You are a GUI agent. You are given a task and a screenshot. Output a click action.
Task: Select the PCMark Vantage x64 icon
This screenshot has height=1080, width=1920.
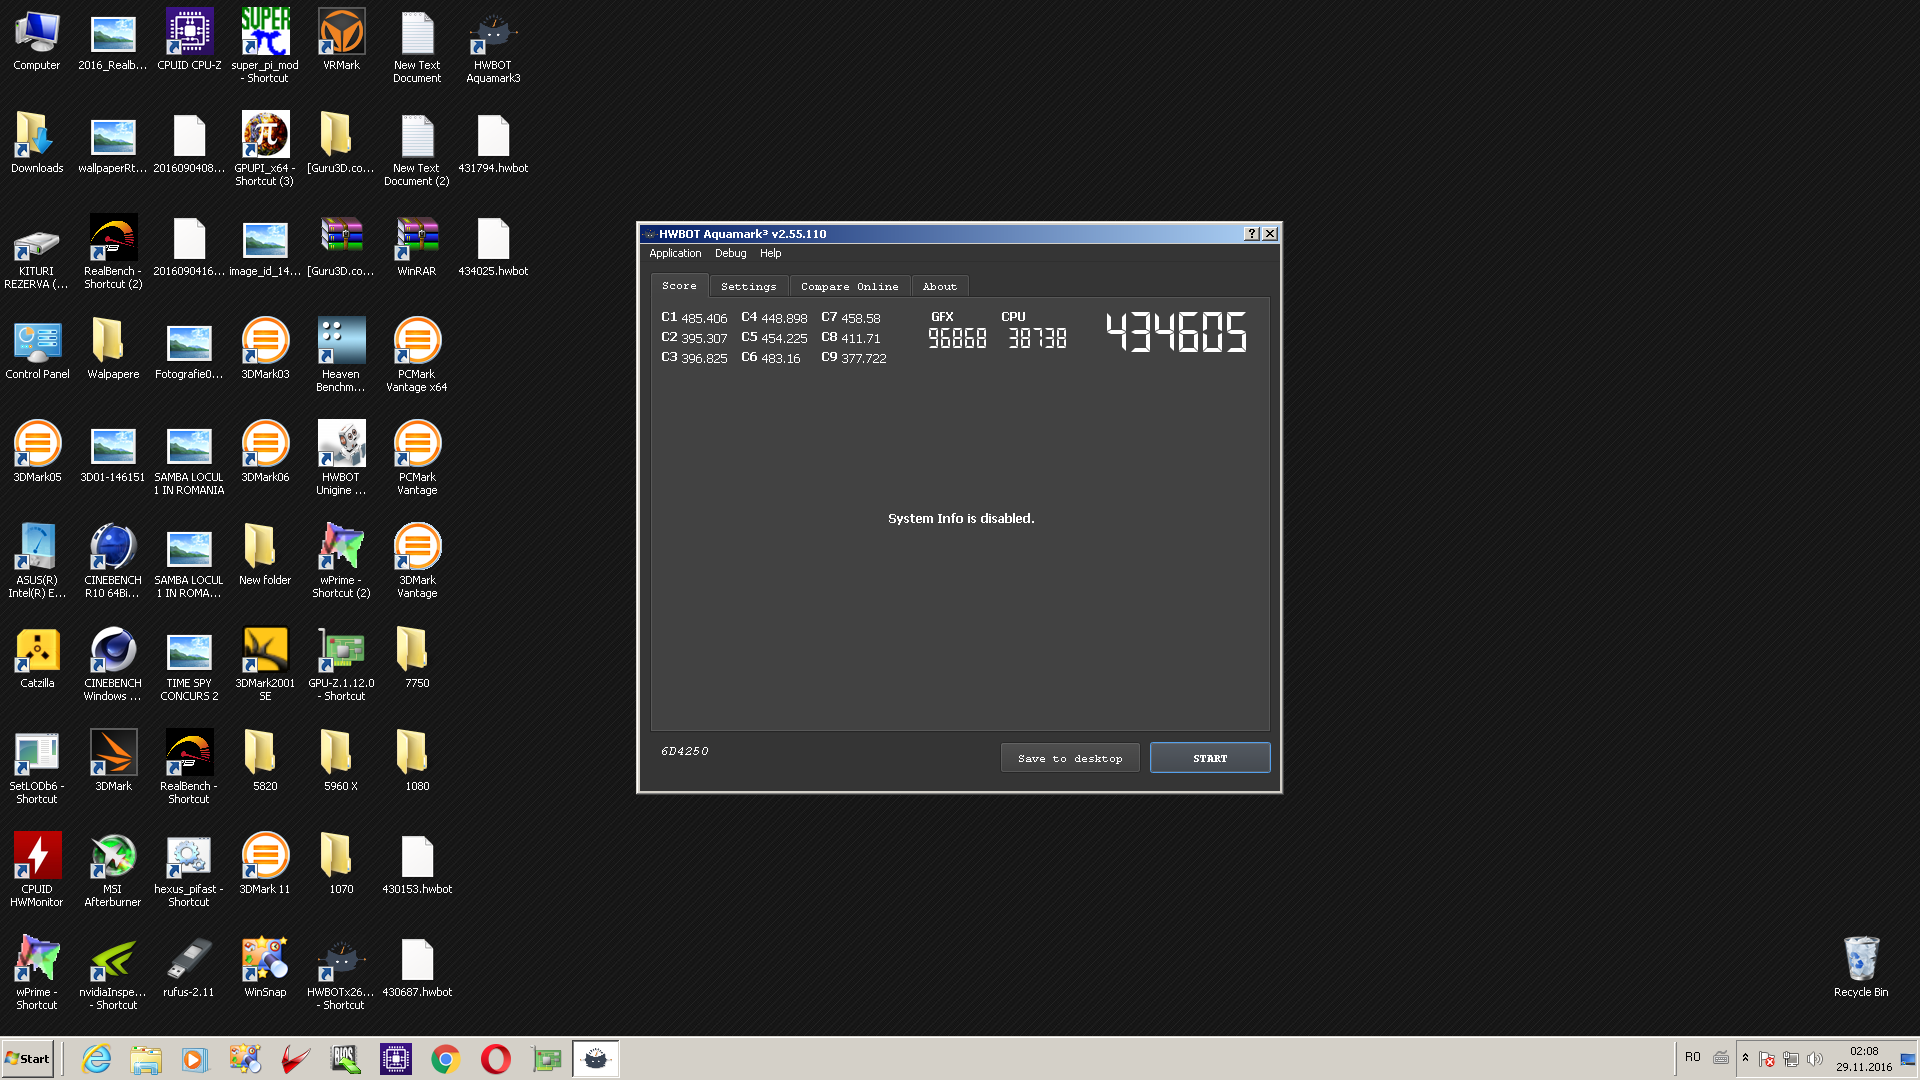click(417, 354)
